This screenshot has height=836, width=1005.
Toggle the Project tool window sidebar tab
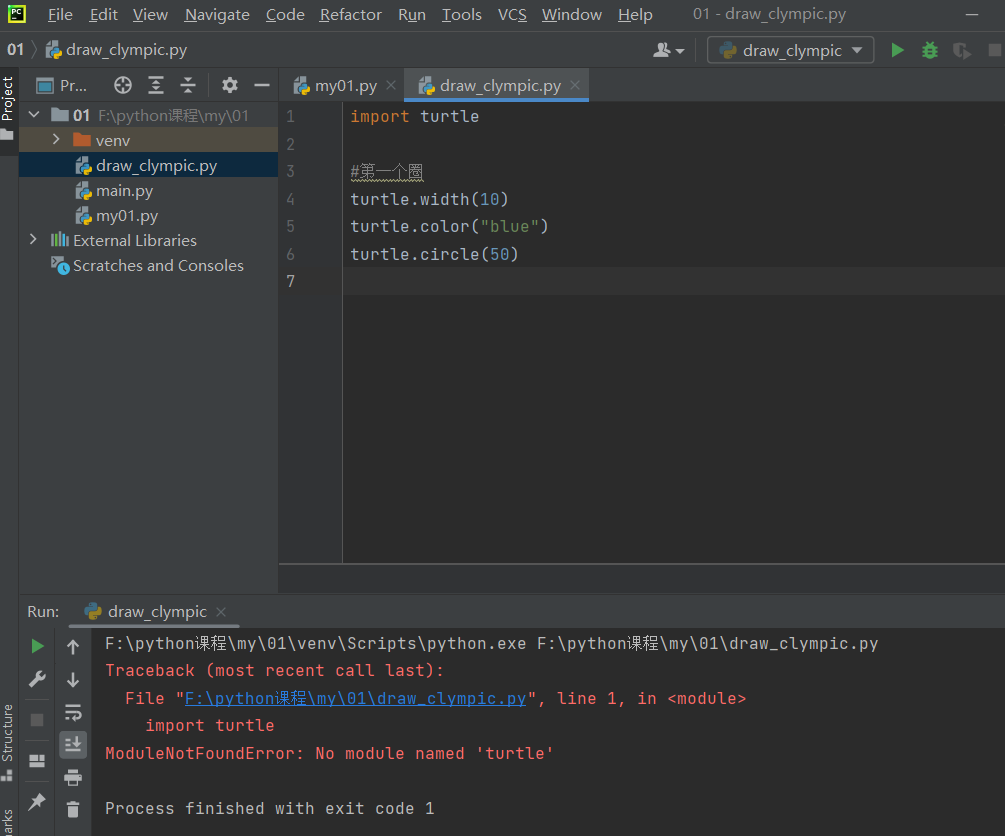(x=8, y=109)
